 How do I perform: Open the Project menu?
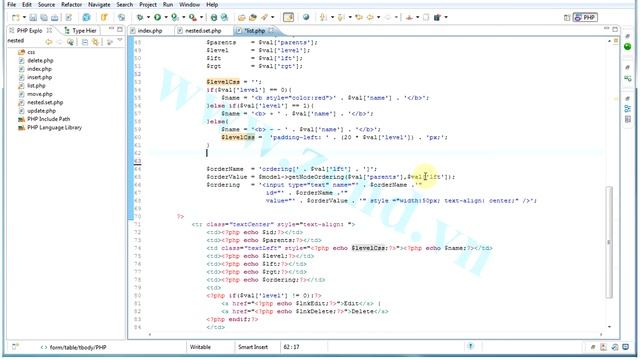(x=148, y=4)
